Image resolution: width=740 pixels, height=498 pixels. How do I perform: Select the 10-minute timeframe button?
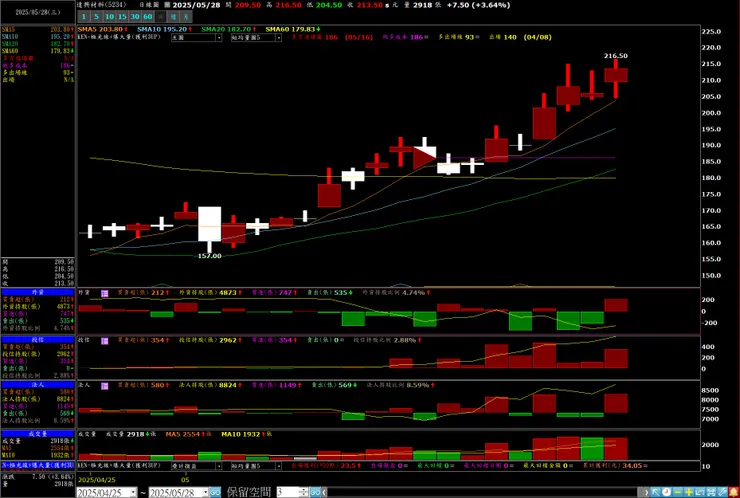pos(109,17)
